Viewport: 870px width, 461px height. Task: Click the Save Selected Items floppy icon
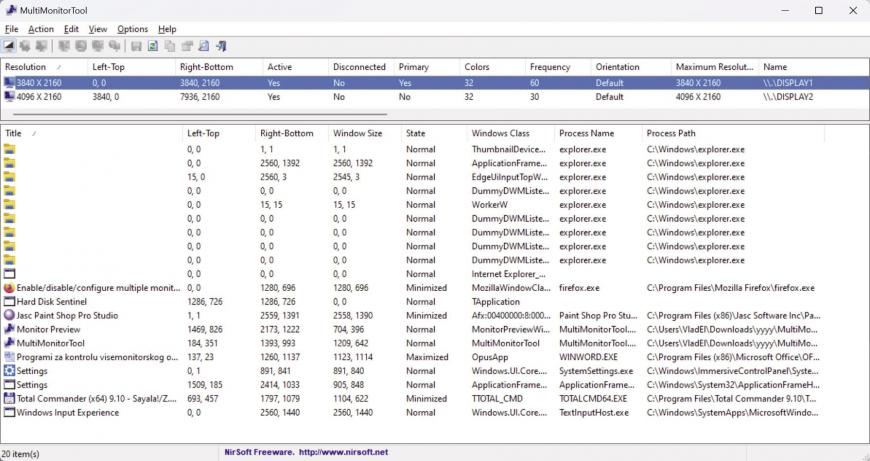tap(136, 46)
